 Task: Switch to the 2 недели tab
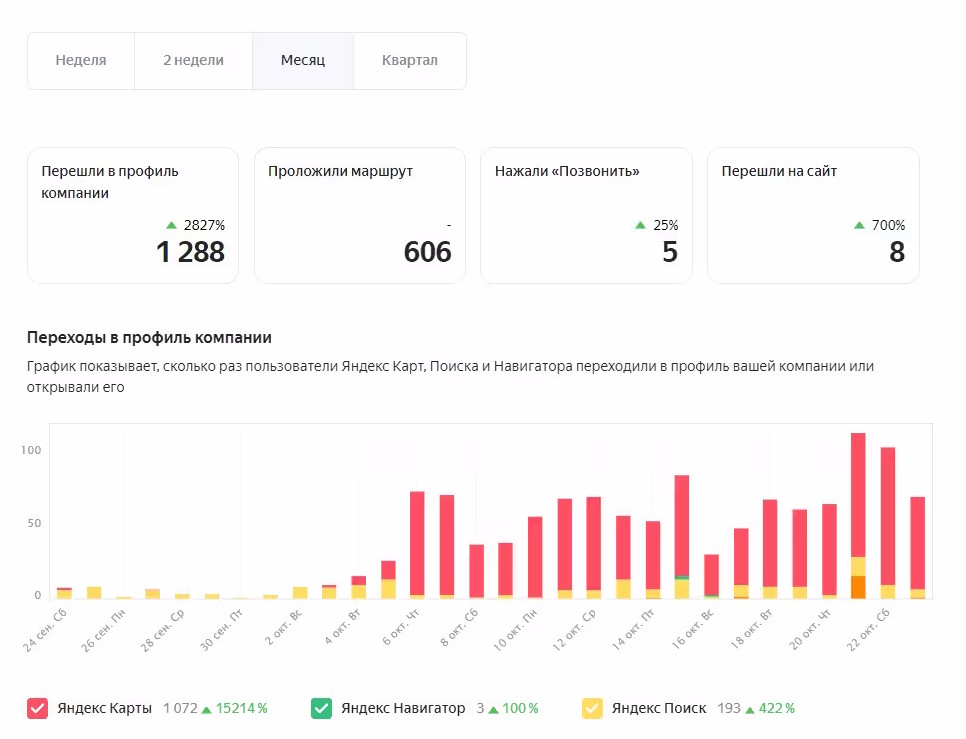pos(193,60)
